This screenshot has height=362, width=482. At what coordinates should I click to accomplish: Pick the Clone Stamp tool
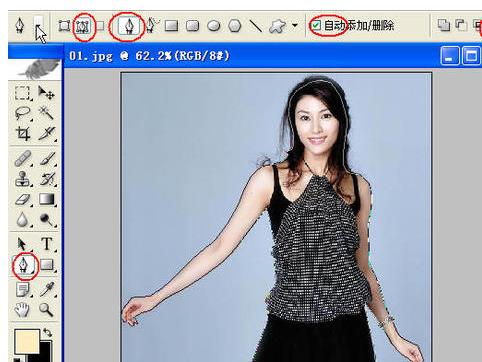tap(23, 179)
